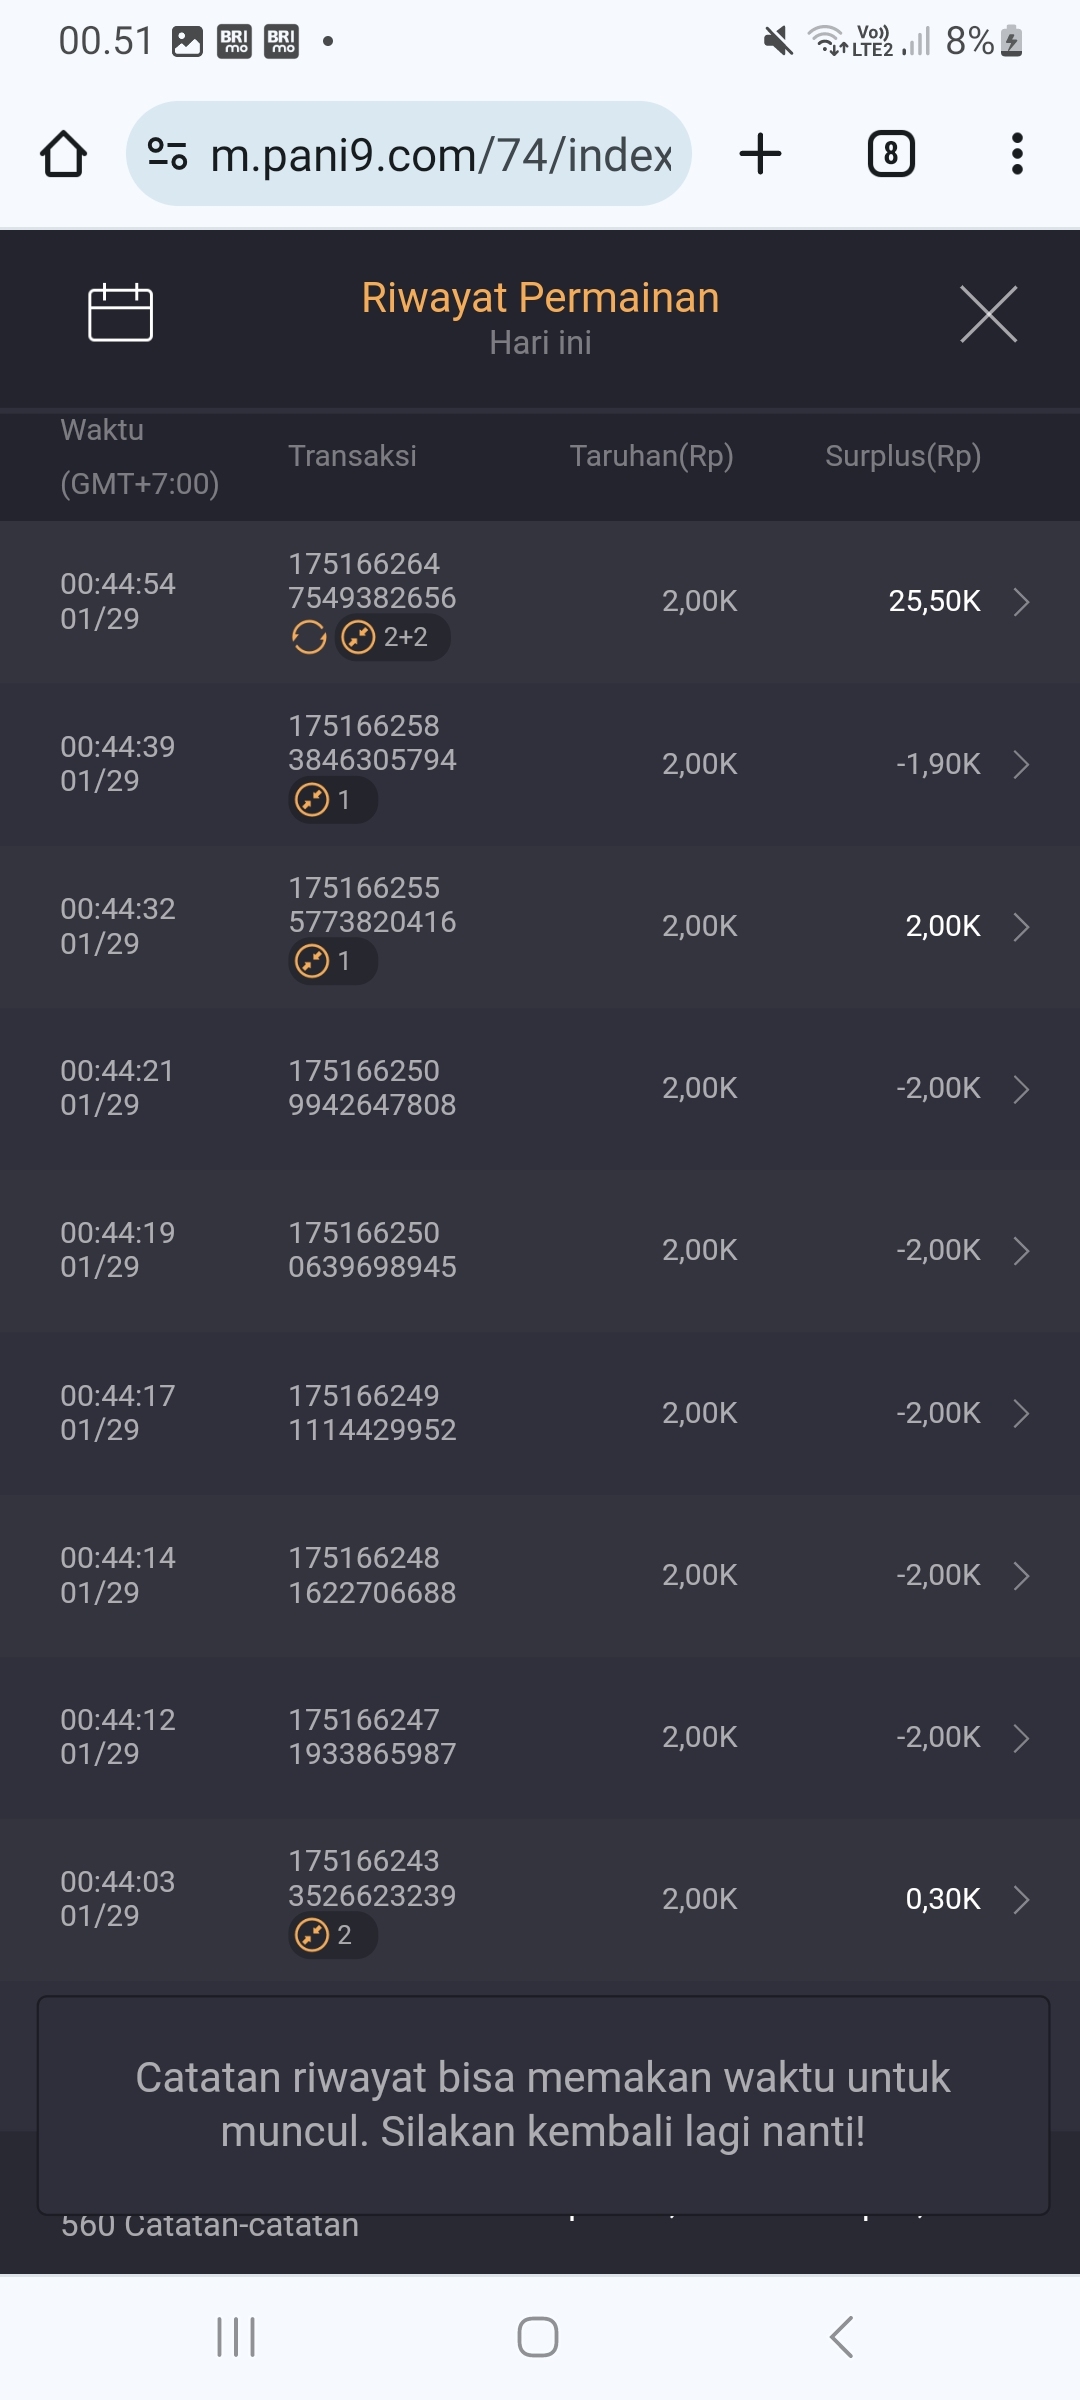Expand the 25,50K surplus transaction details

point(1021,602)
